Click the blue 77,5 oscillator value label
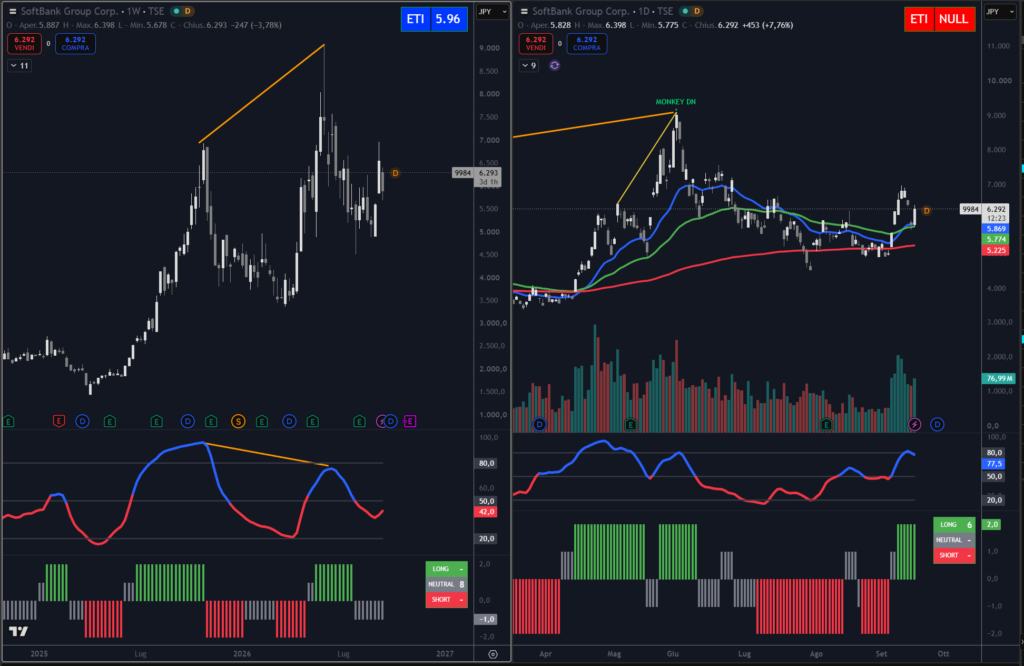Viewport: 1024px width, 666px height. click(994, 464)
